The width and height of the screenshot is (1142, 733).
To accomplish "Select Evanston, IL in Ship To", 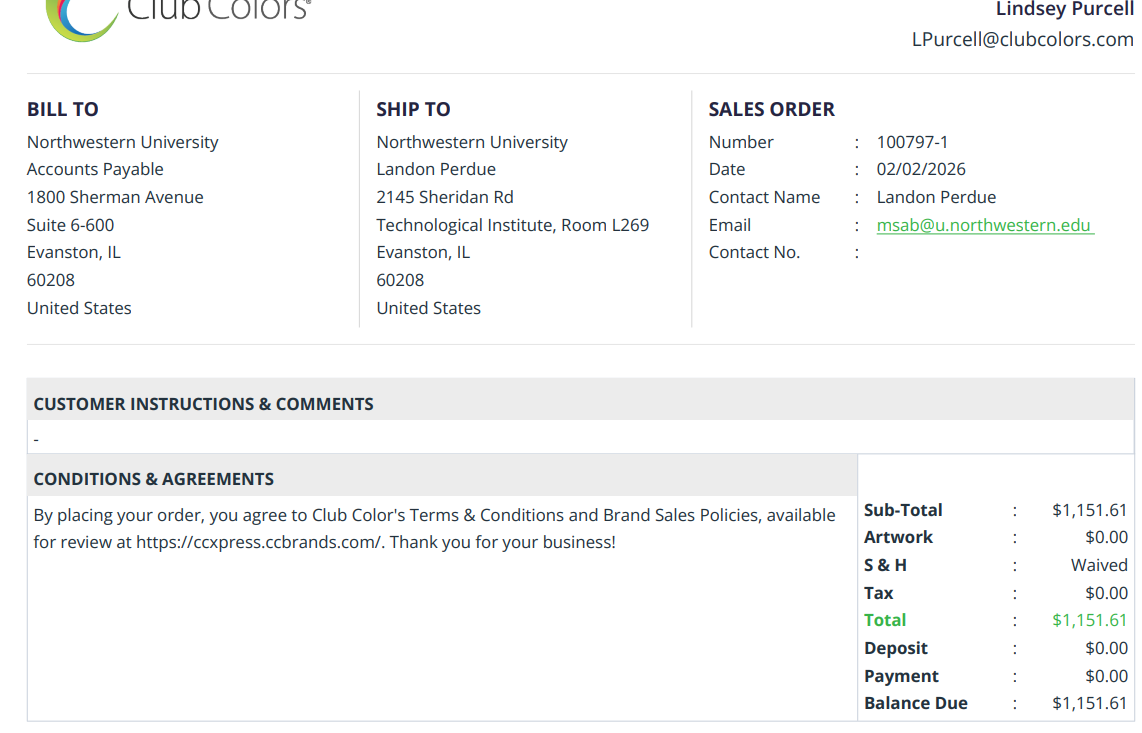I will tap(423, 252).
